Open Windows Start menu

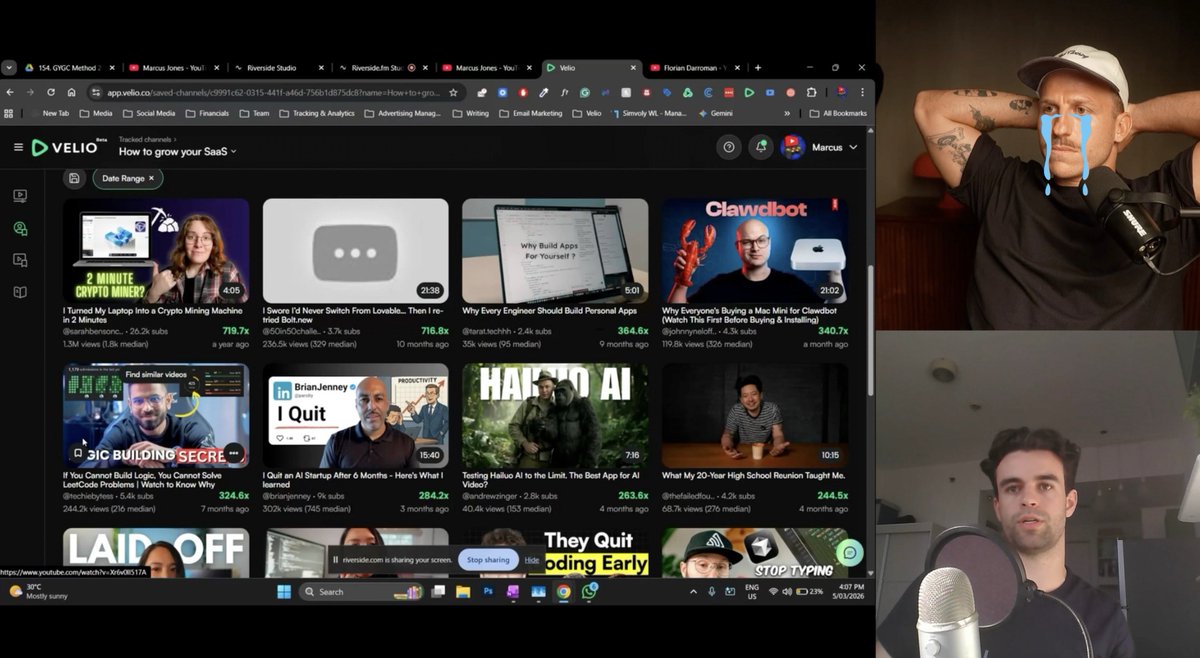(284, 591)
